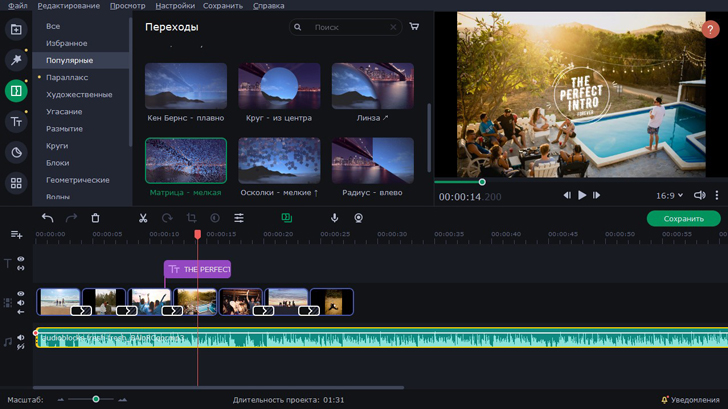Click the red help question mark
728x409 pixels.
point(711,30)
